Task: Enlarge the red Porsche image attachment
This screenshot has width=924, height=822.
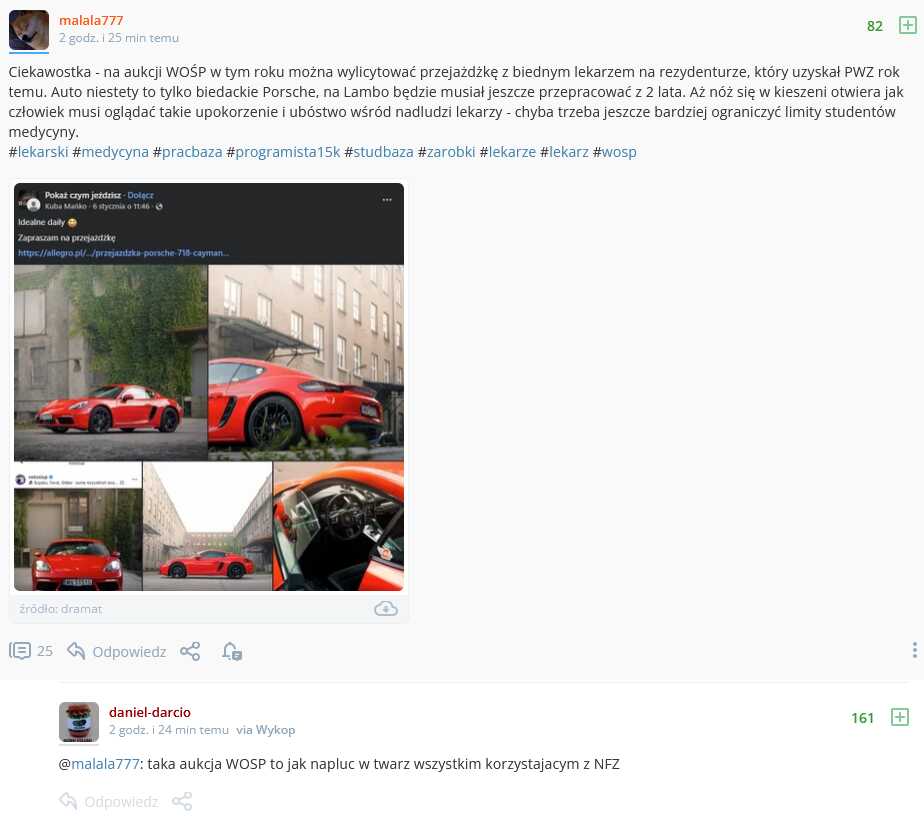Action: 209,387
